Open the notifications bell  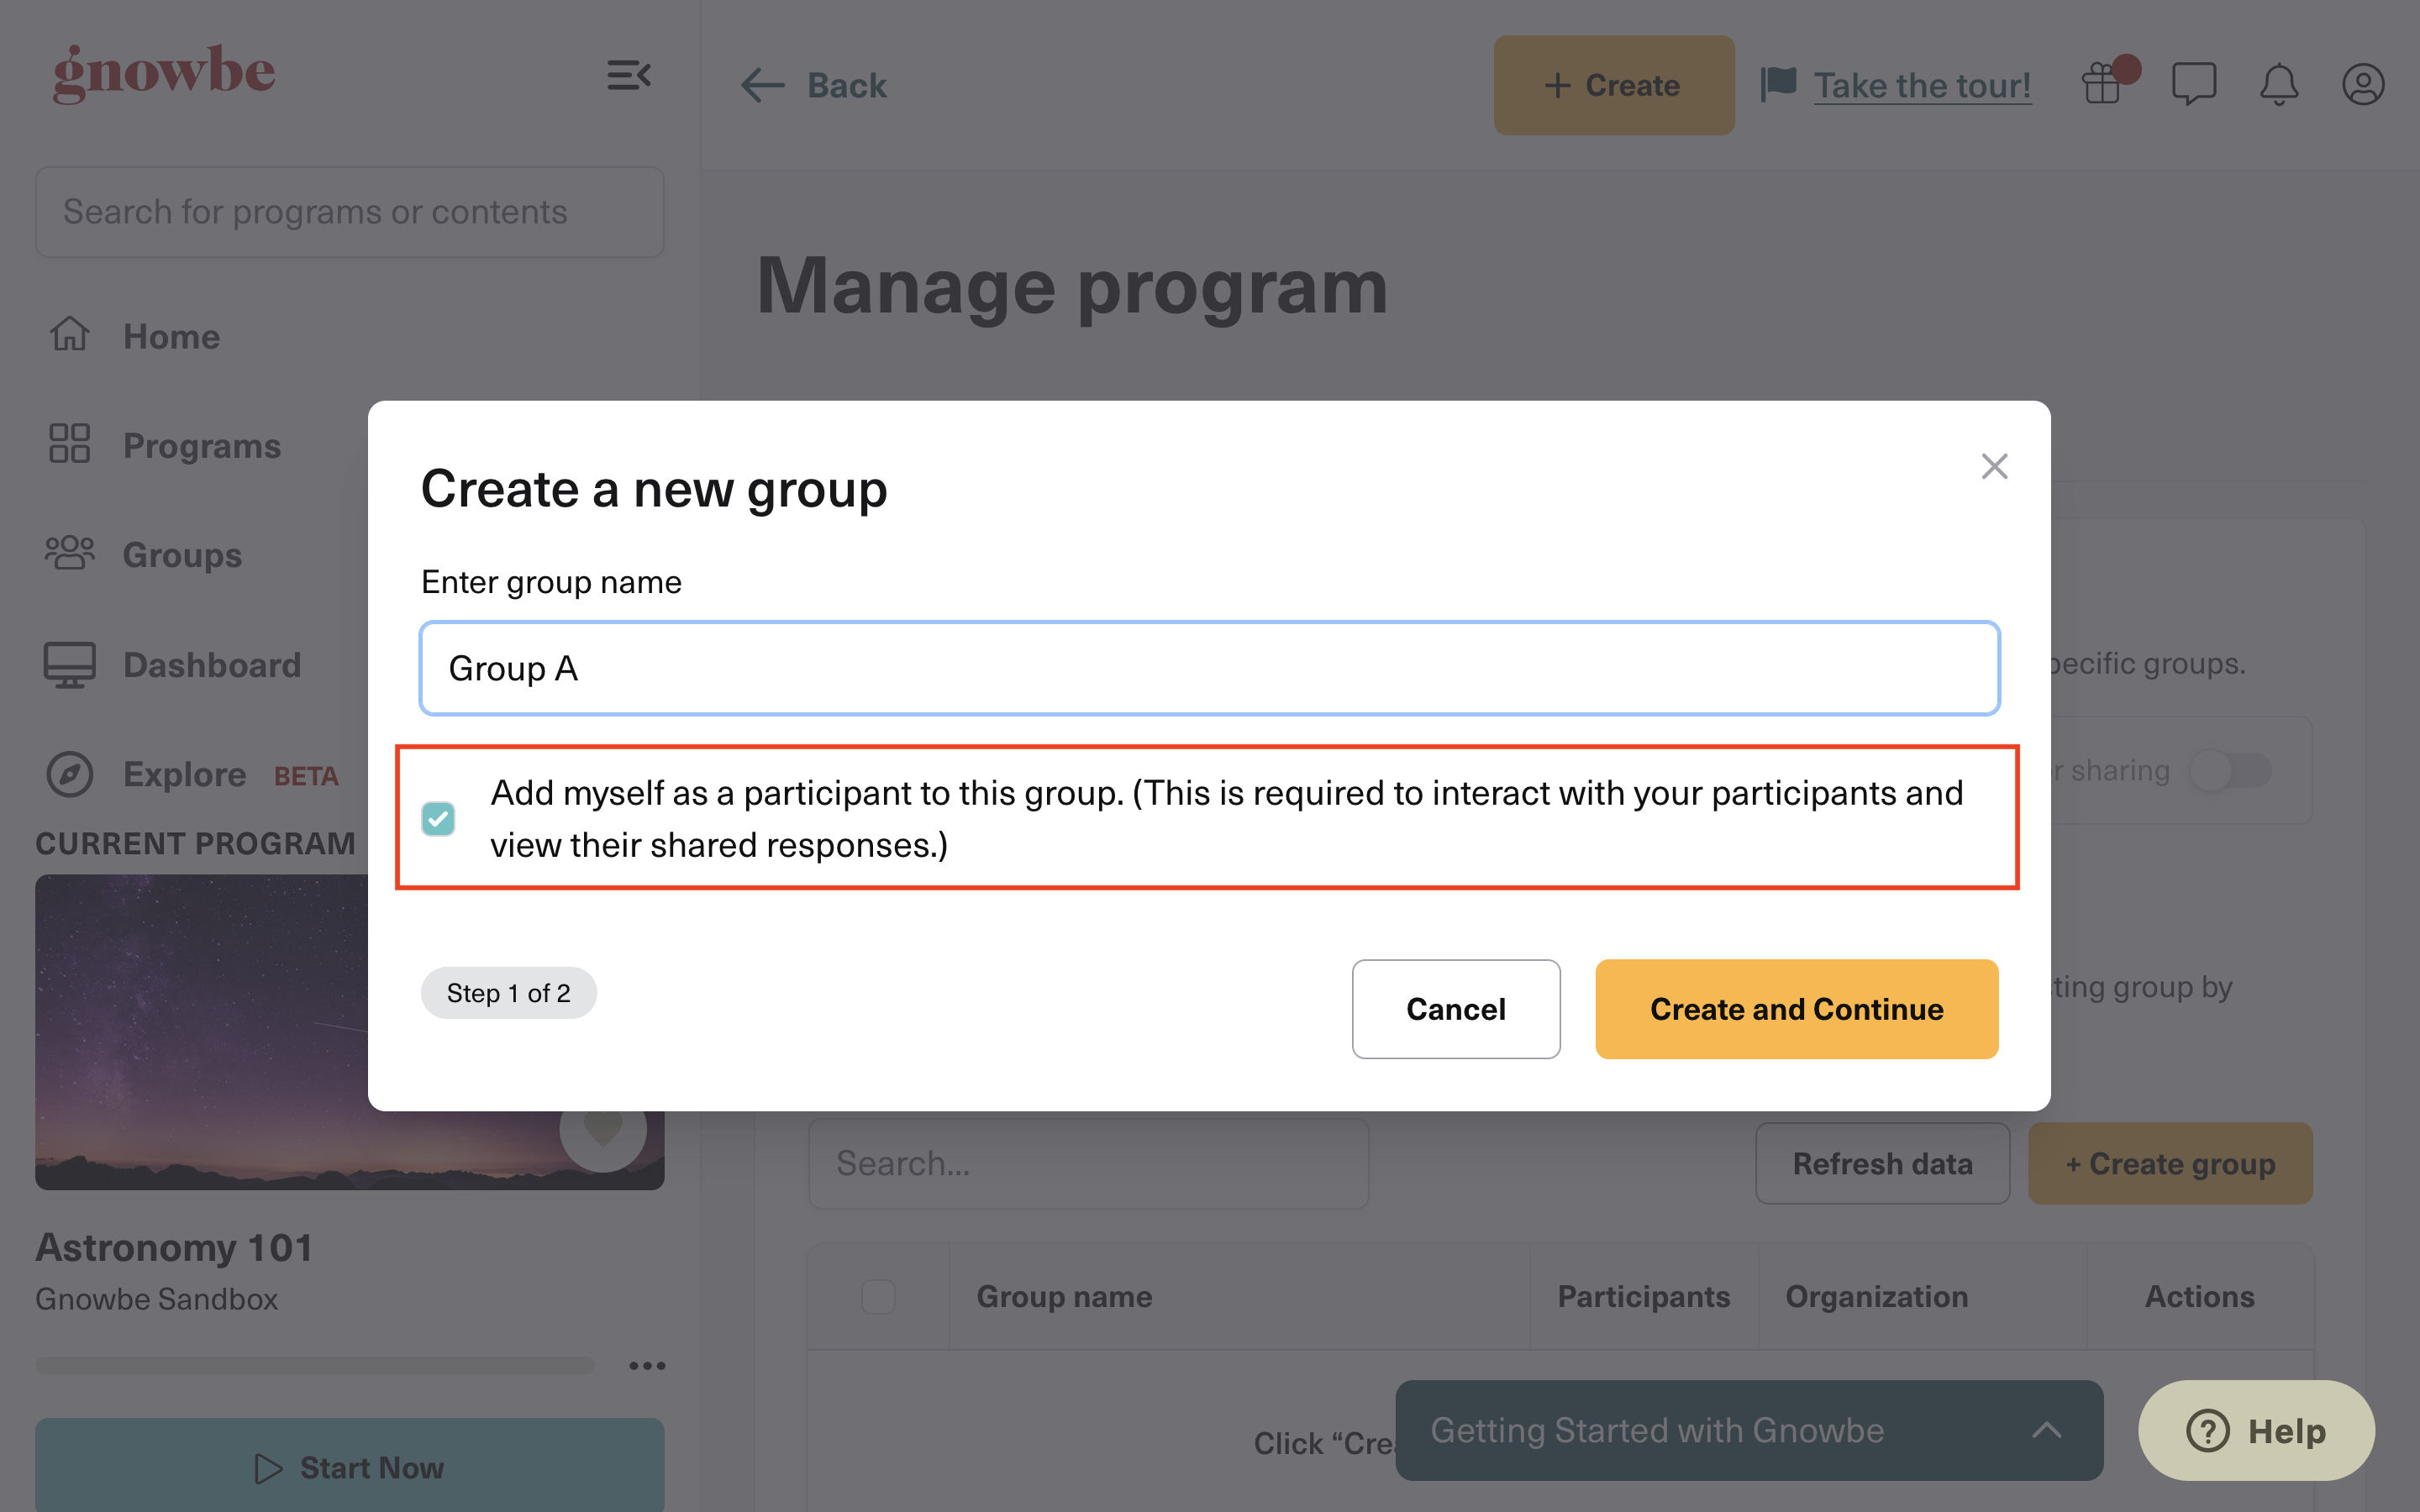tap(2279, 84)
